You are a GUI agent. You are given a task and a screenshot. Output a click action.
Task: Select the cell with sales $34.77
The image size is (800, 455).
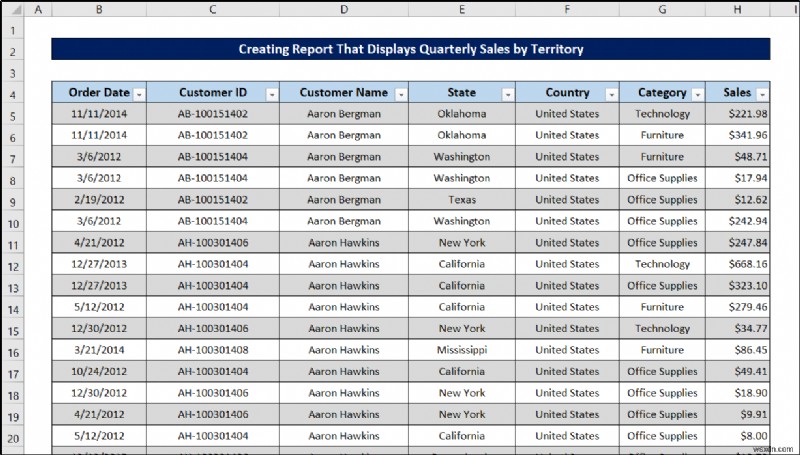pos(738,328)
